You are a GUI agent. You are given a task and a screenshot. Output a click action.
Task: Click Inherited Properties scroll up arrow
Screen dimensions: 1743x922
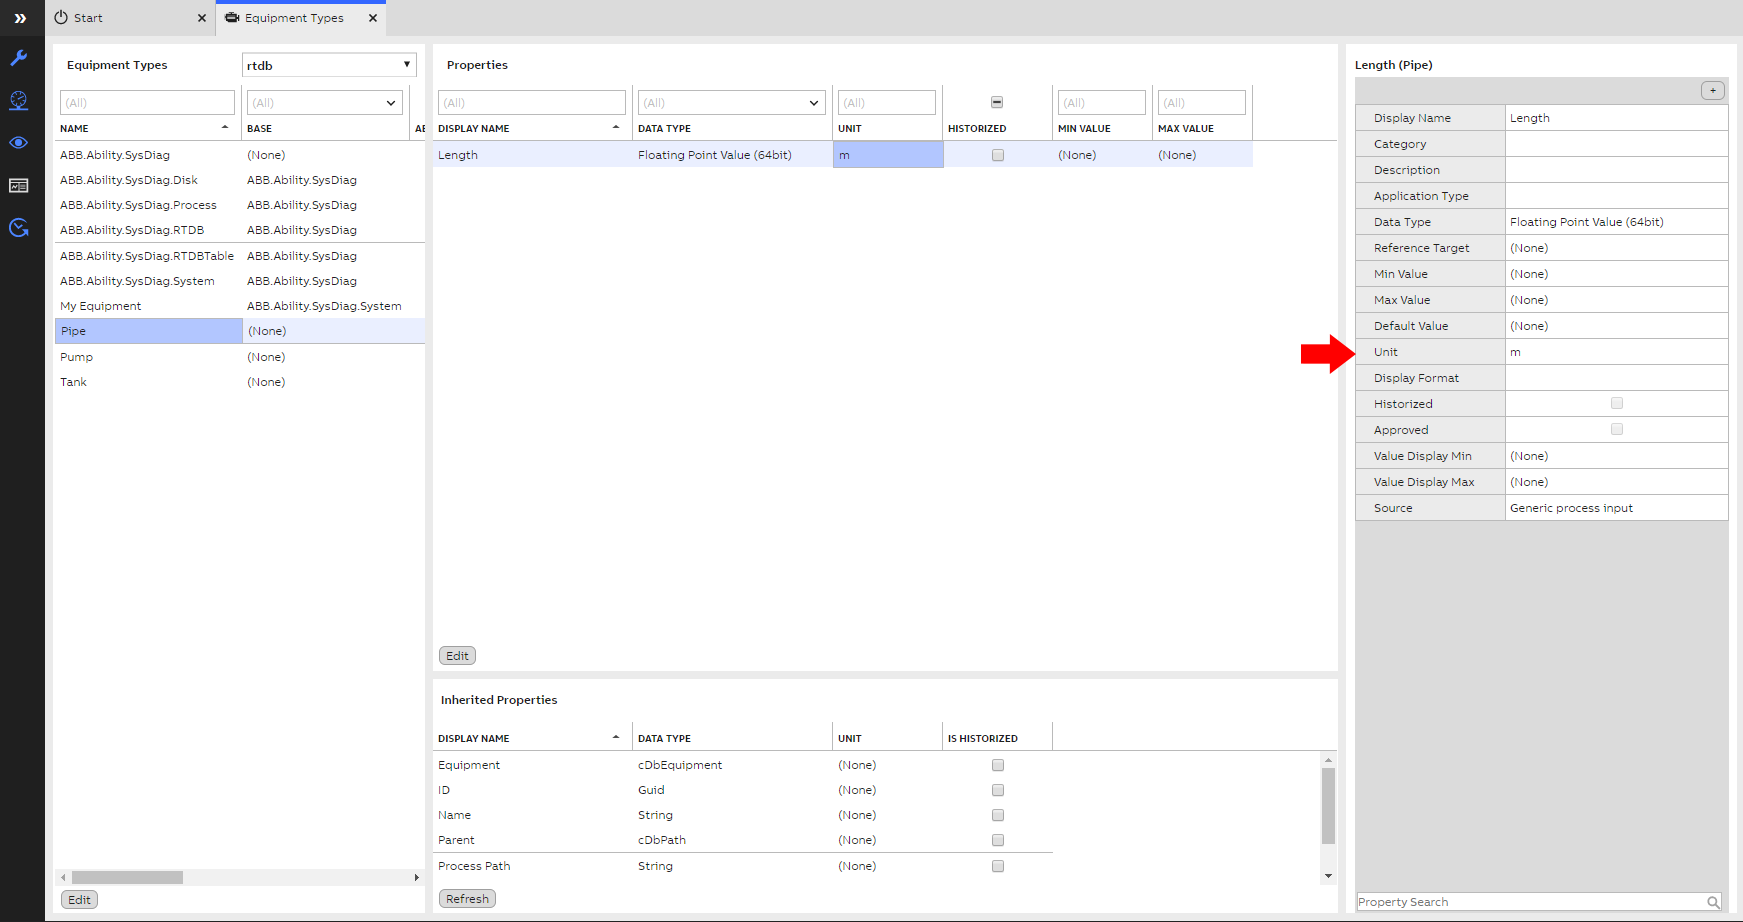(x=1328, y=760)
